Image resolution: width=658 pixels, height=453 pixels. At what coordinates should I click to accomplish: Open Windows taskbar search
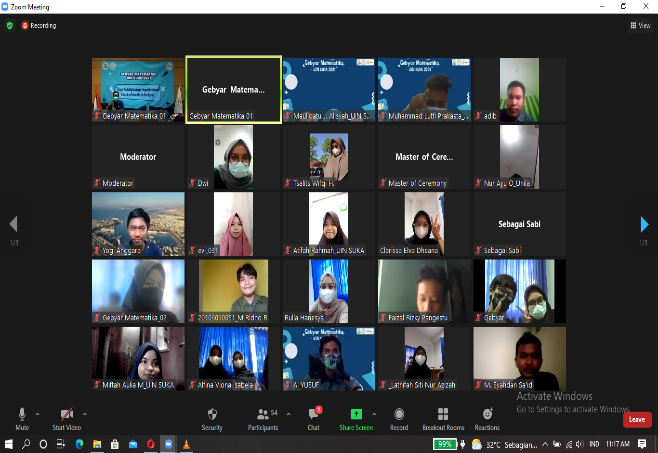[26, 444]
